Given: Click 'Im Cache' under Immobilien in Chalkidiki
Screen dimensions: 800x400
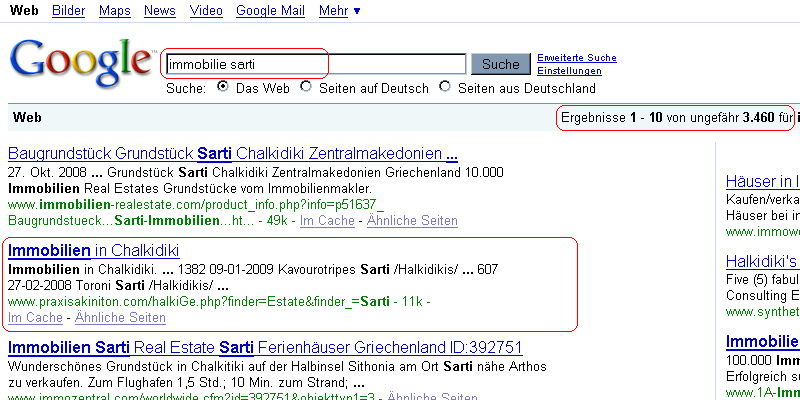Looking at the screenshot, I should tap(34, 318).
